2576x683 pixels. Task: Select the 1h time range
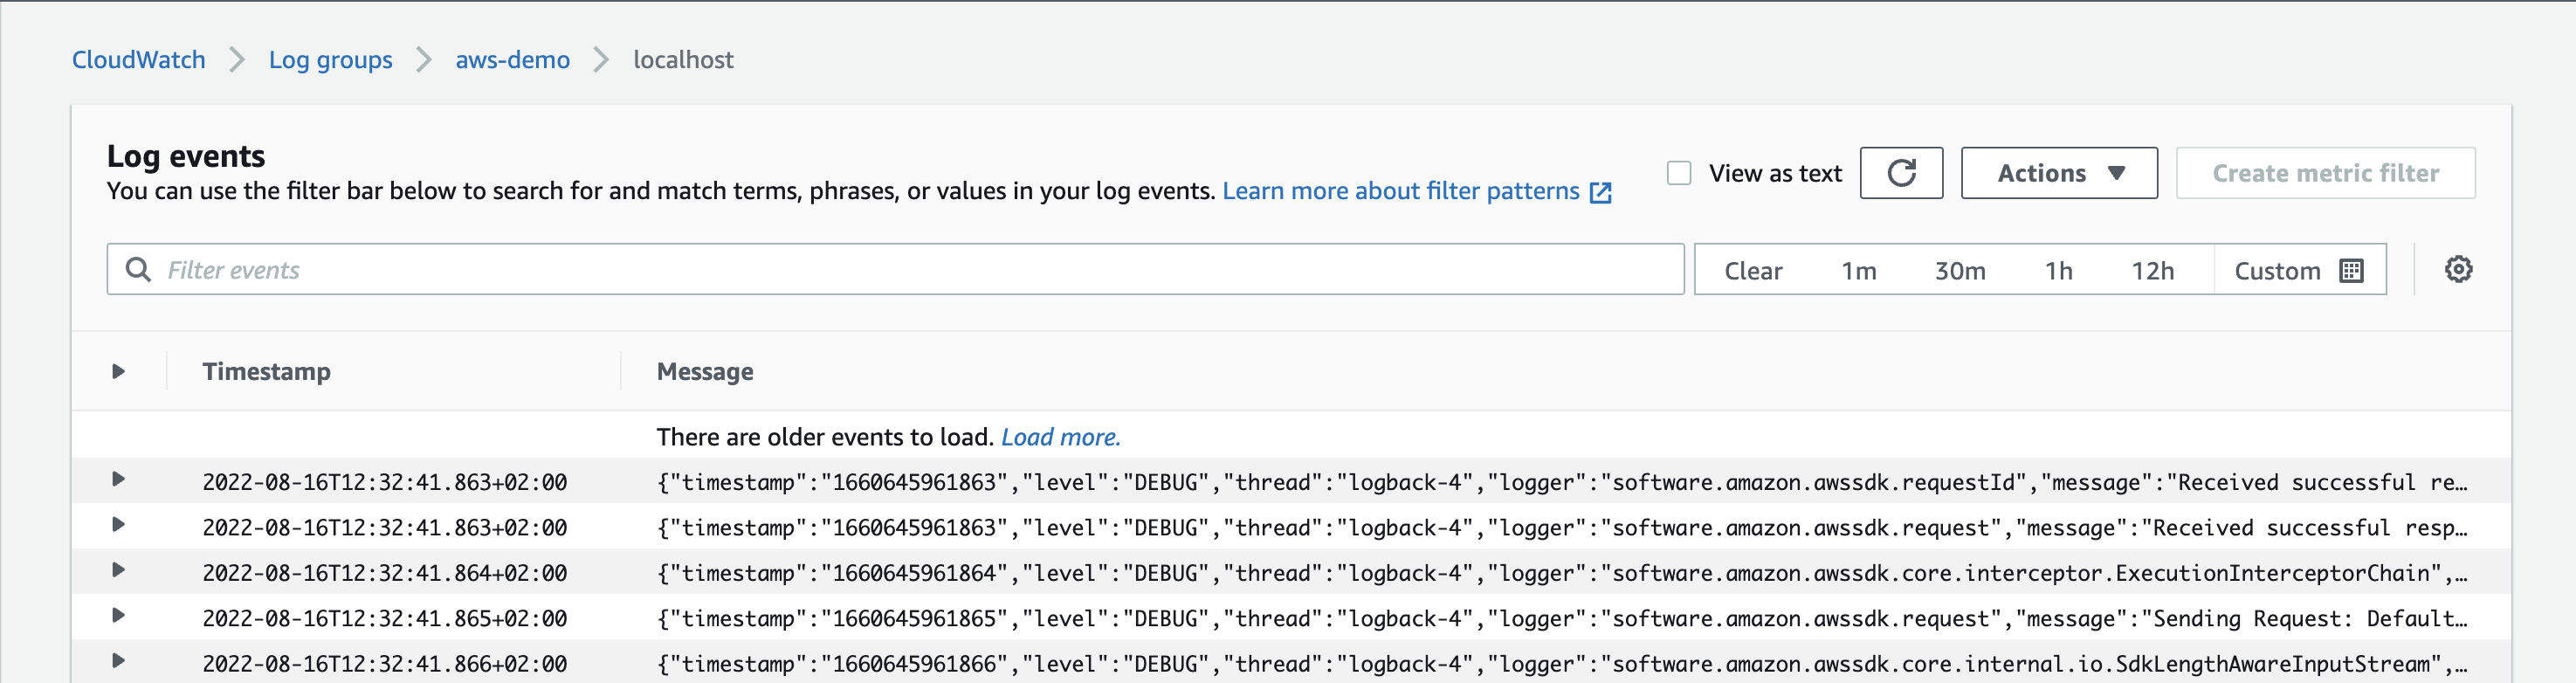click(x=2058, y=271)
